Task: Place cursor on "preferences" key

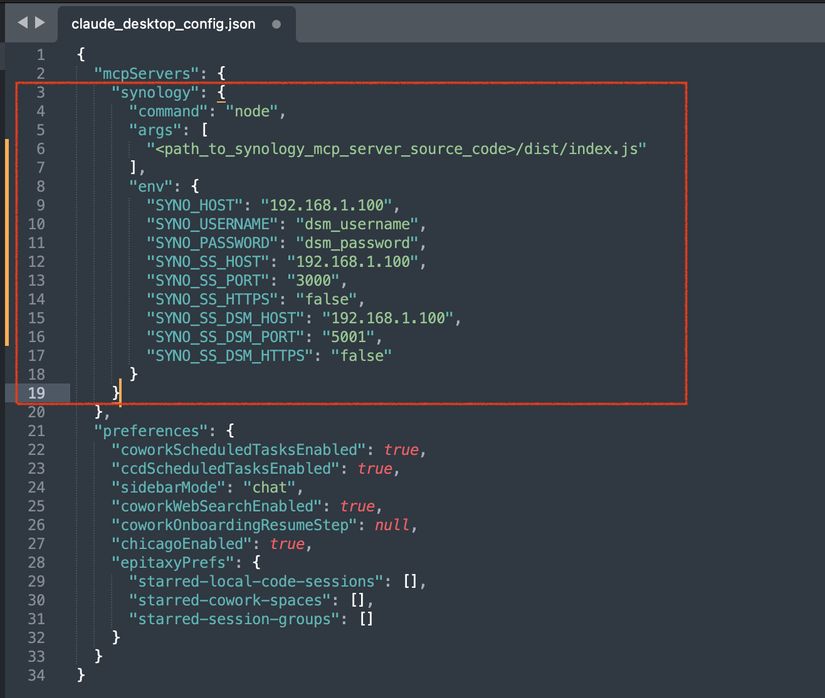Action: click(x=151, y=431)
